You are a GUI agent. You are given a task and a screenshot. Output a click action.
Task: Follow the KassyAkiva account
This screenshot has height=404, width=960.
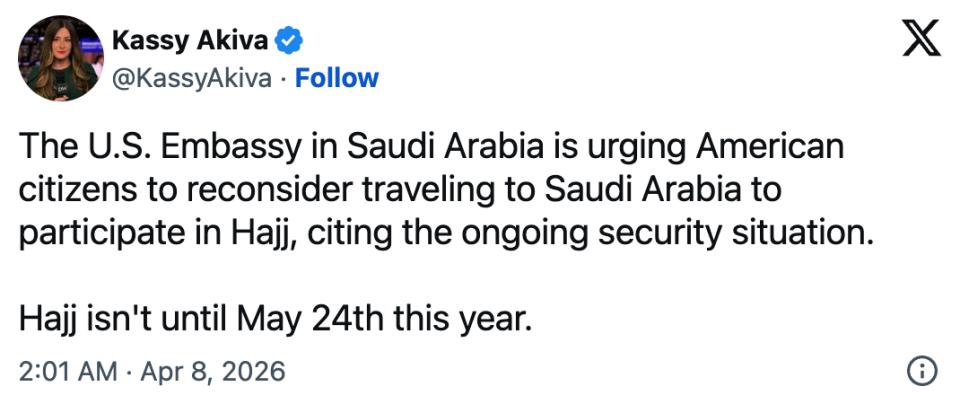point(337,78)
